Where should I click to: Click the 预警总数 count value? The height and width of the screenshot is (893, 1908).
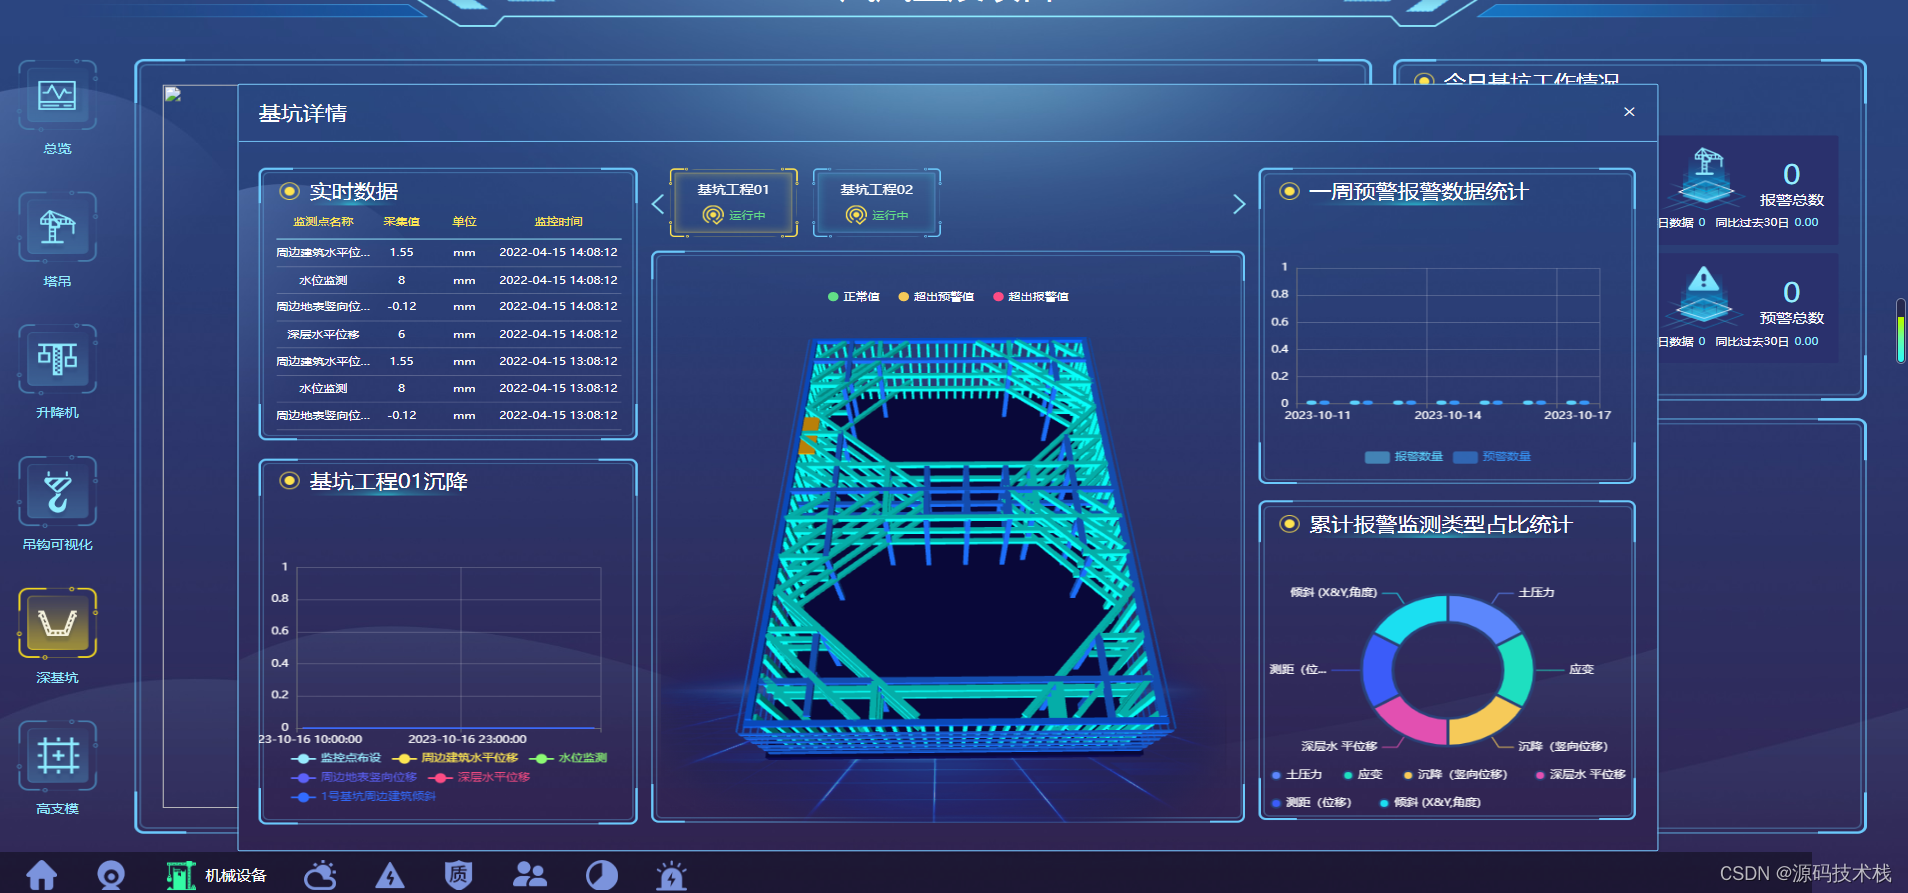1792,292
